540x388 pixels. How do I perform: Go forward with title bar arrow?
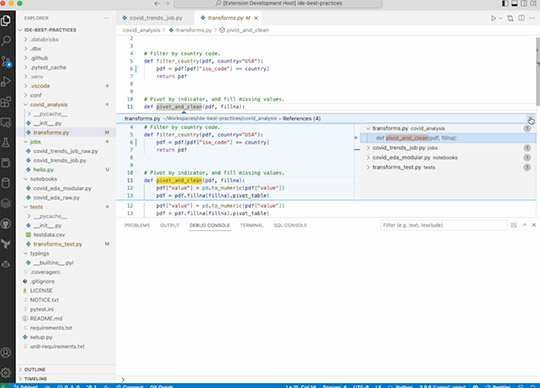(167, 3)
